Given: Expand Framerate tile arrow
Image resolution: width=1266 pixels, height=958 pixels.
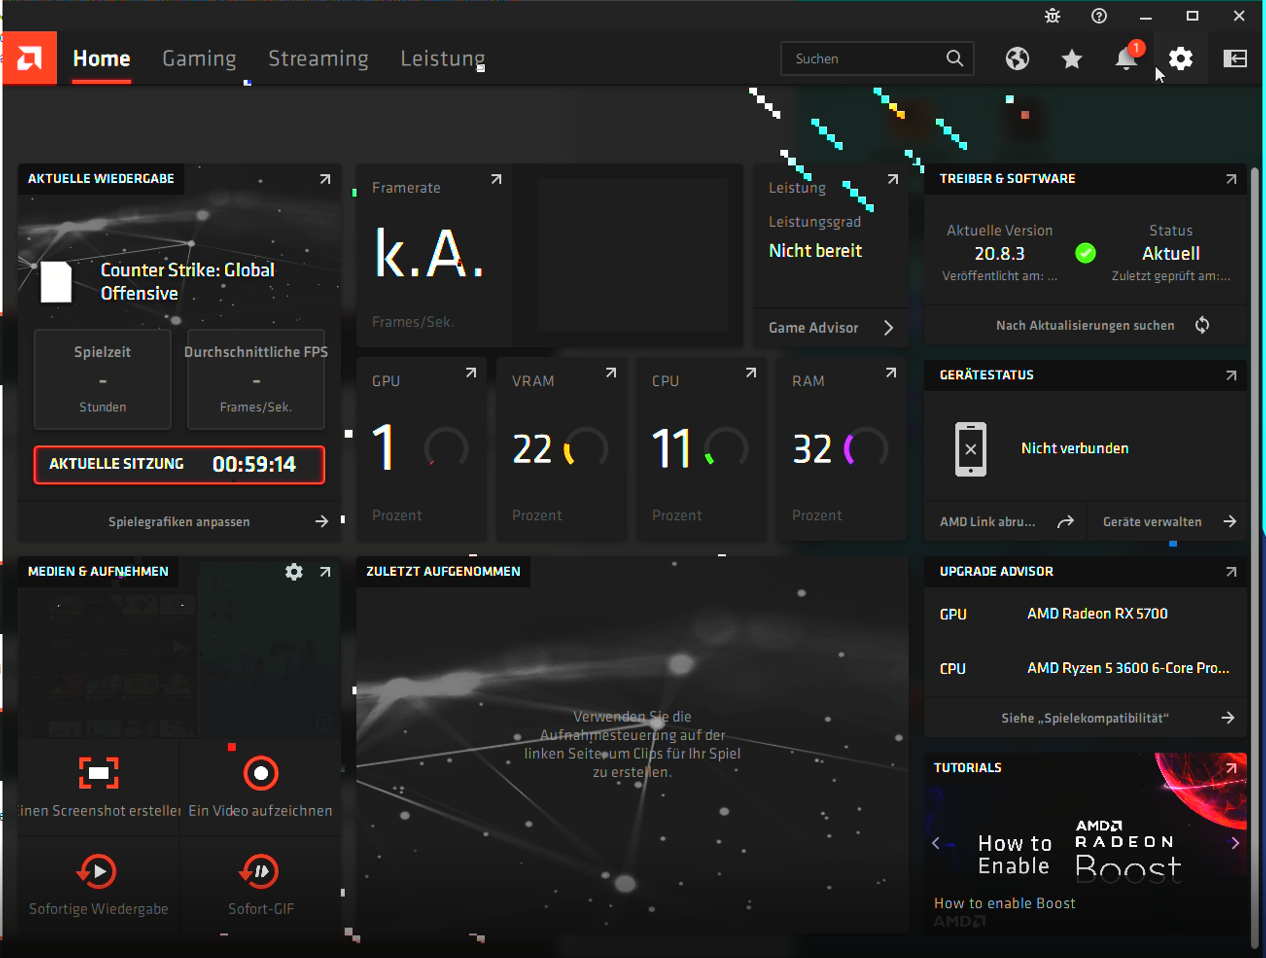Looking at the screenshot, I should [496, 179].
